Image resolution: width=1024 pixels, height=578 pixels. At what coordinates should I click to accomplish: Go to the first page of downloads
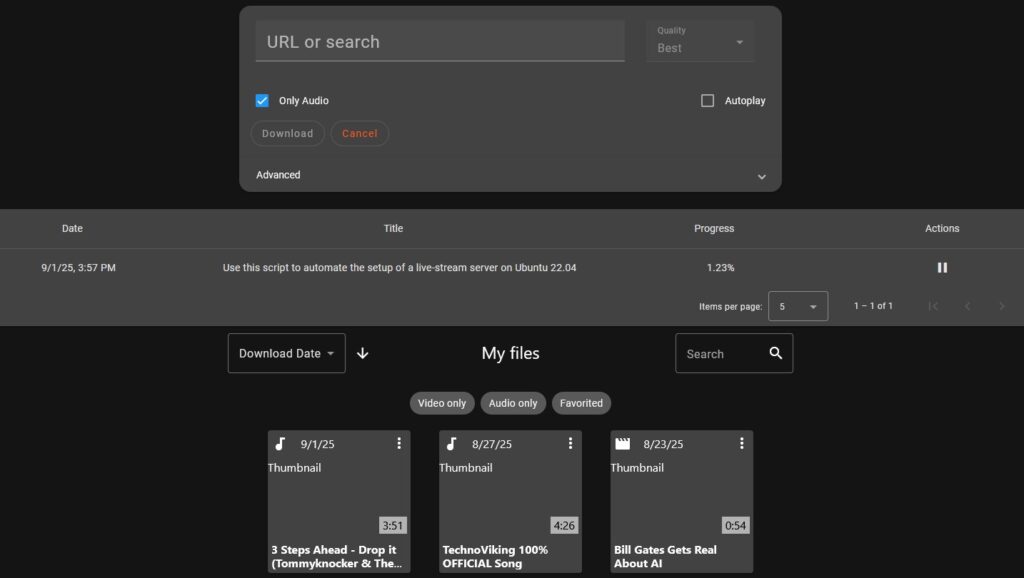pyautogui.click(x=933, y=306)
